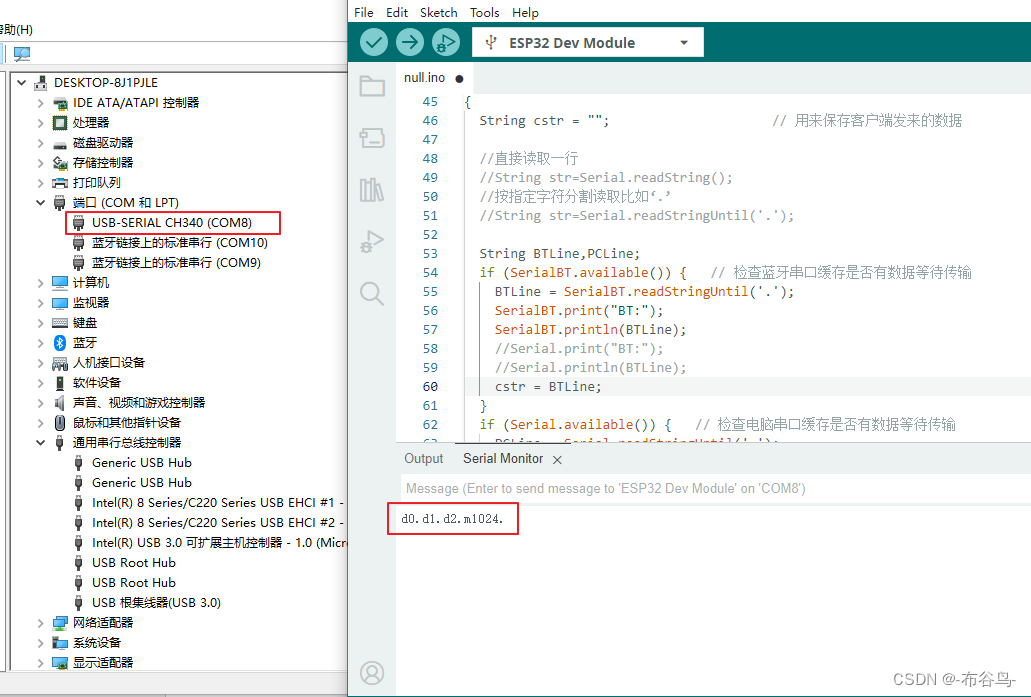Switch to the Output tab
Image resolution: width=1031 pixels, height=697 pixels.
click(x=423, y=458)
